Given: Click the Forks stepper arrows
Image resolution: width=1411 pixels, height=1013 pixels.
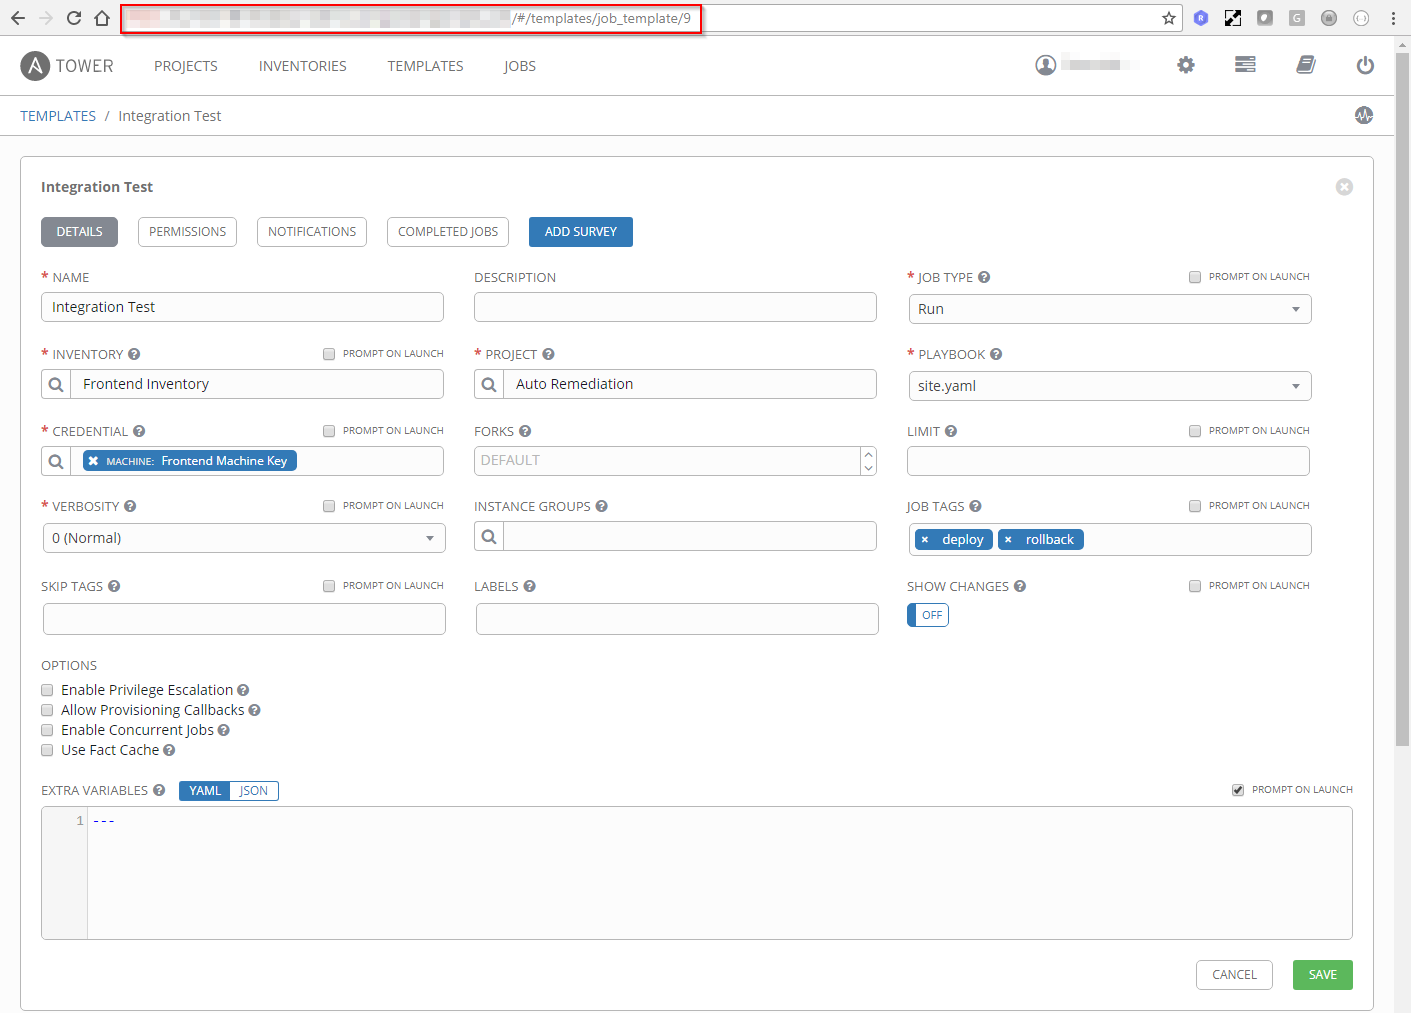Looking at the screenshot, I should 868,461.
